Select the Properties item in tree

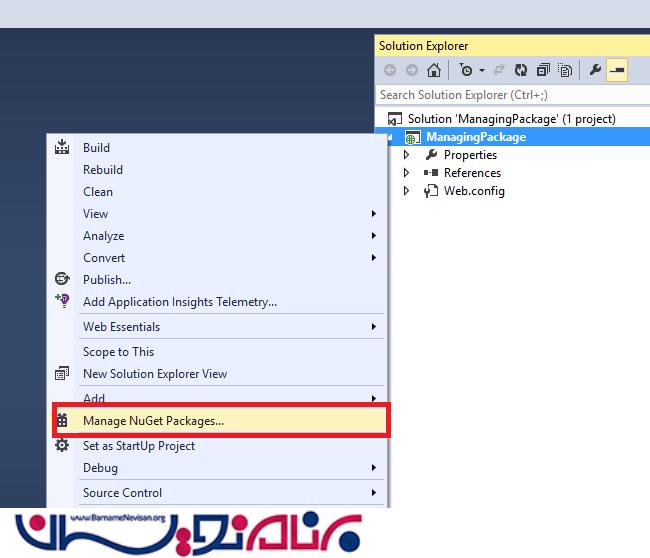click(x=470, y=155)
